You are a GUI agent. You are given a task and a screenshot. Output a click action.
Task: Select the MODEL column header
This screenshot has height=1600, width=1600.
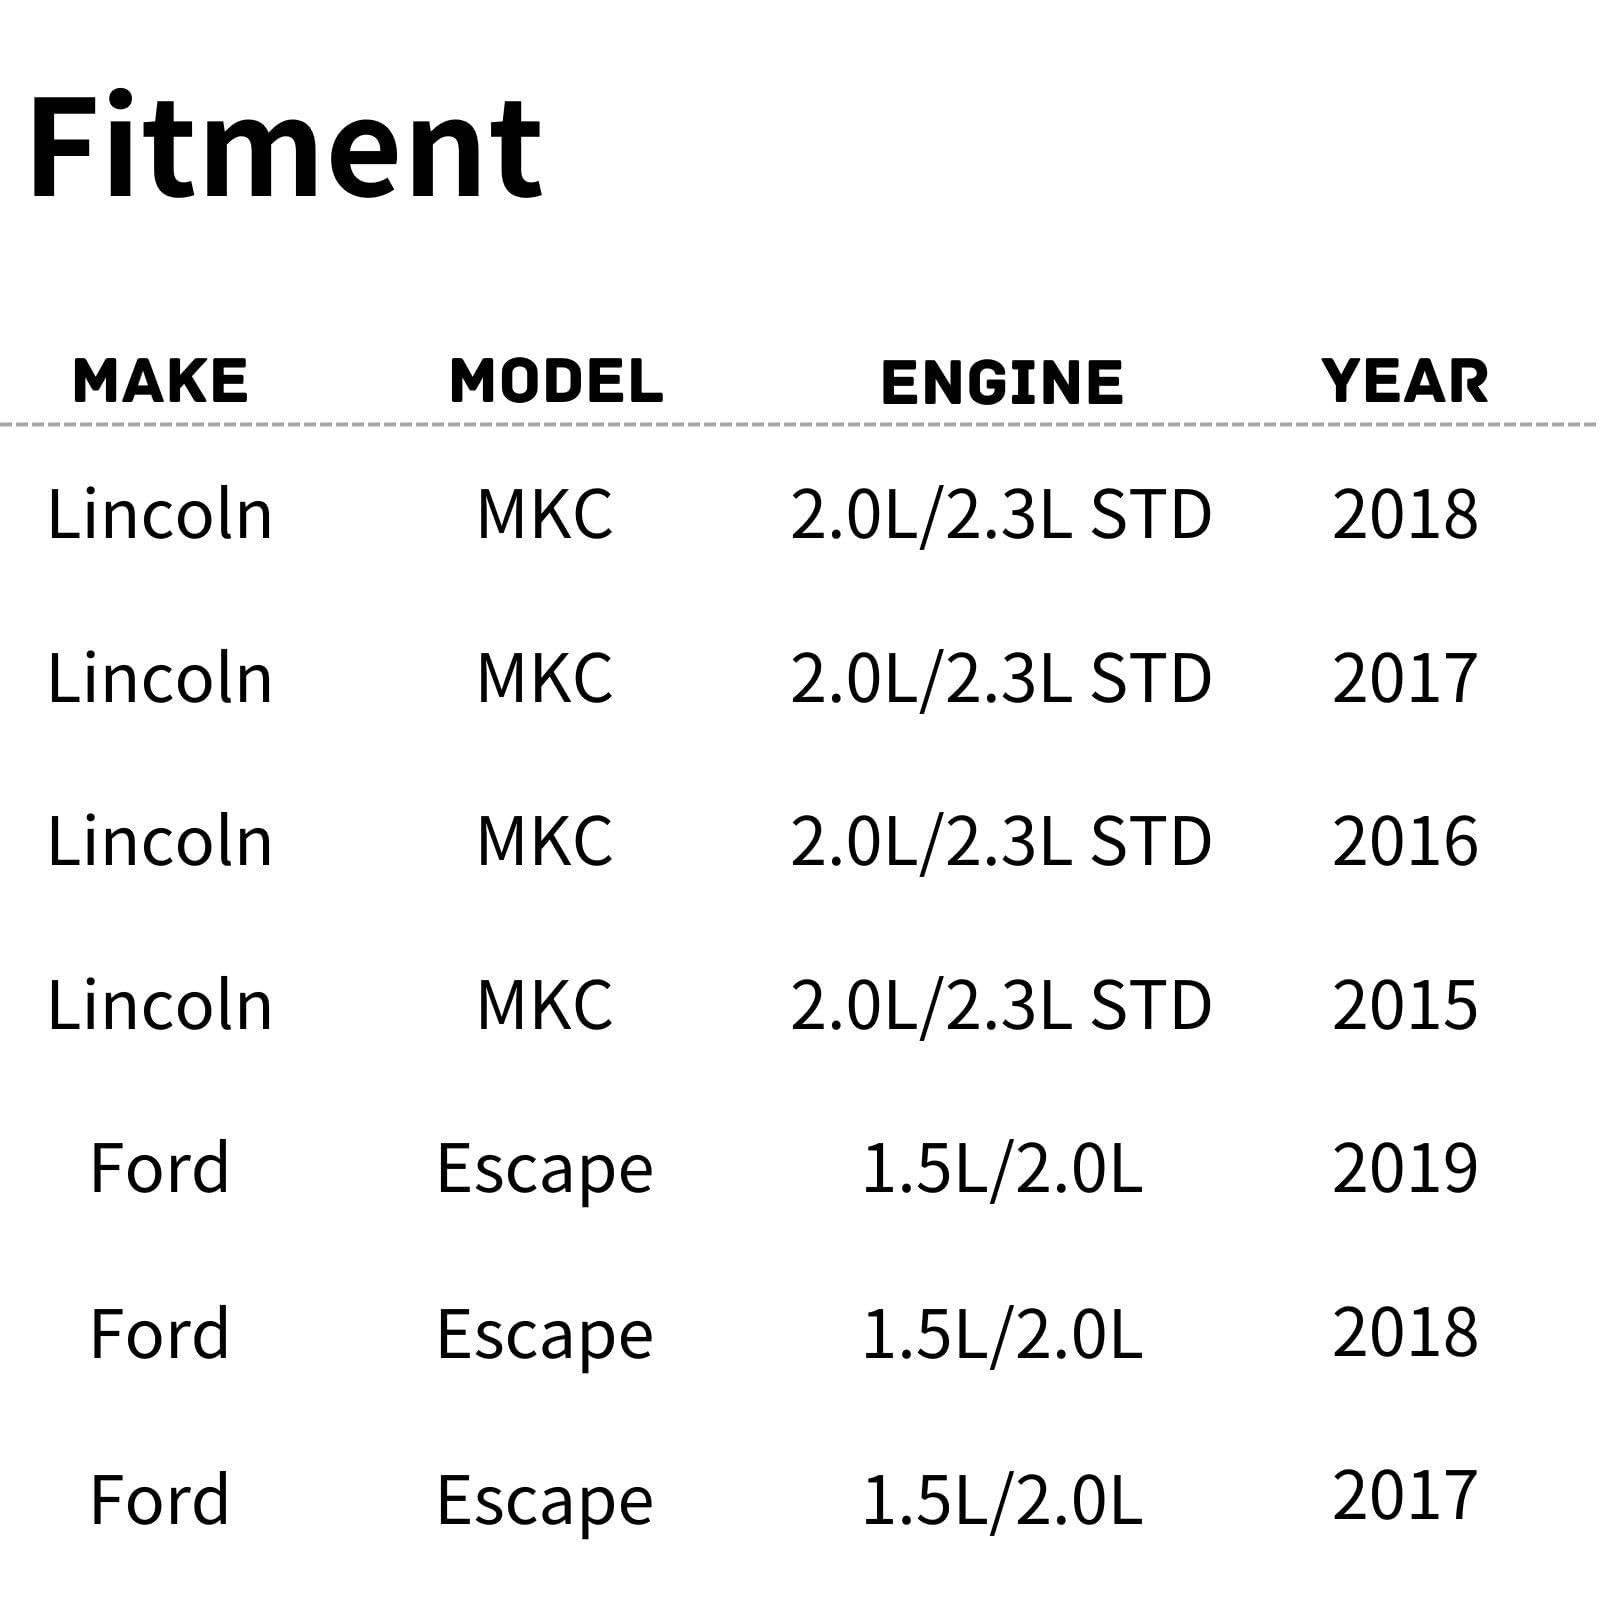click(556, 381)
